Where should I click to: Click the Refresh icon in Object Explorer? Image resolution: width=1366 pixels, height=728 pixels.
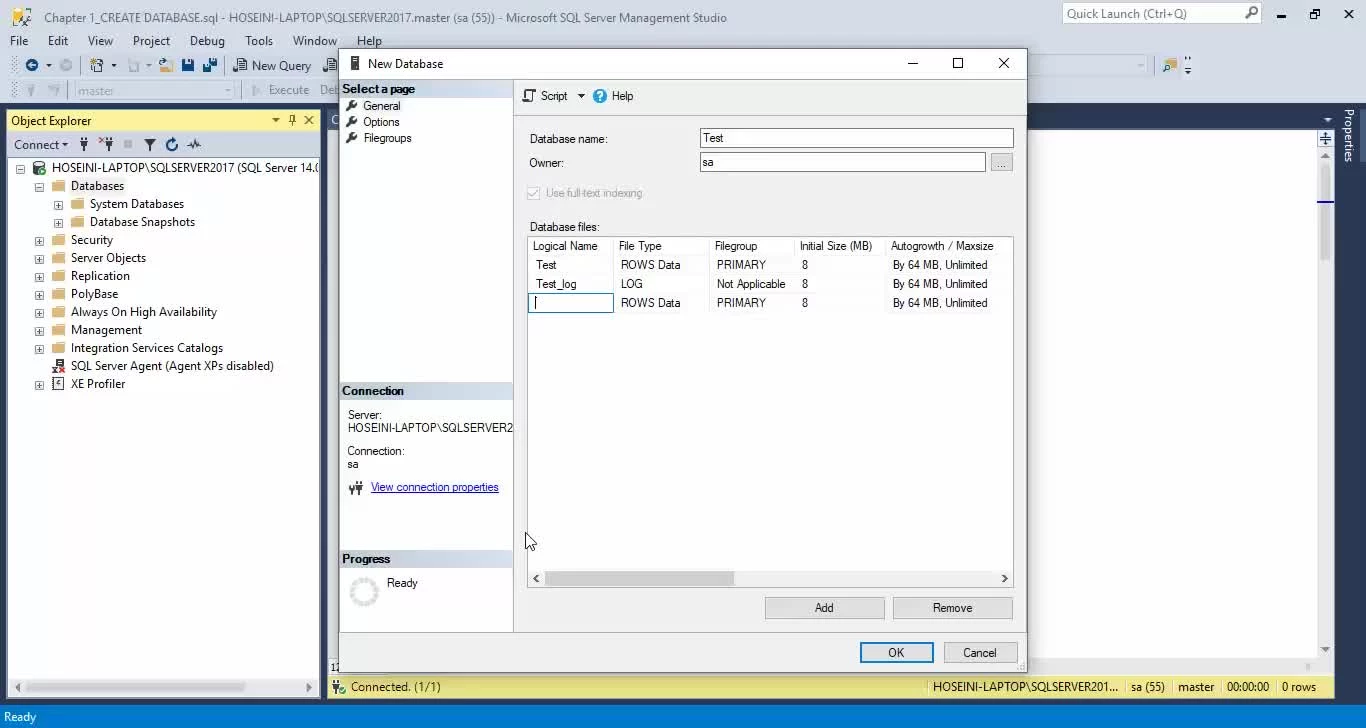pyautogui.click(x=172, y=144)
